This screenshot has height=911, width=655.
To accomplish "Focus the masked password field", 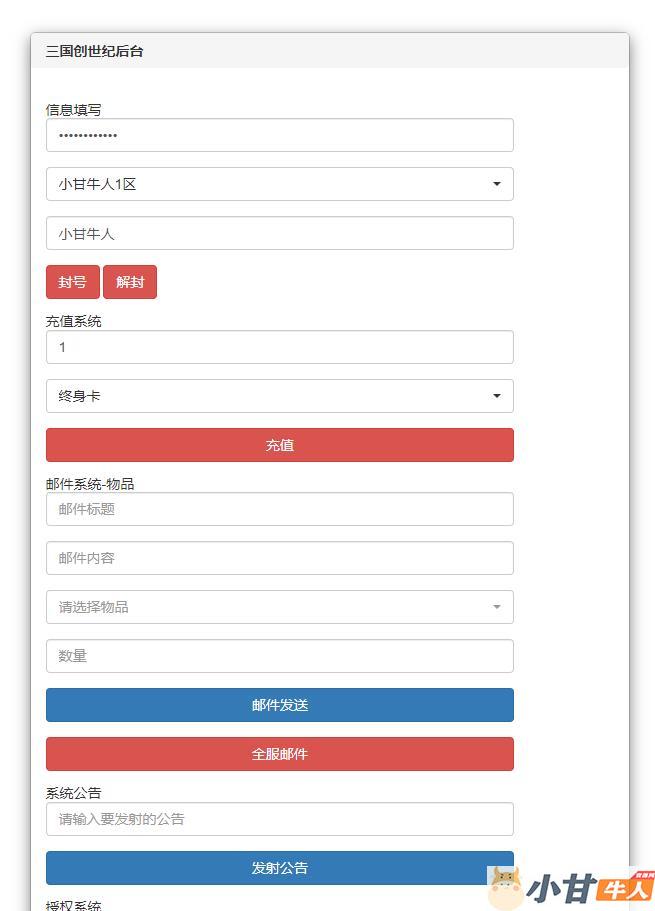I will coord(279,135).
